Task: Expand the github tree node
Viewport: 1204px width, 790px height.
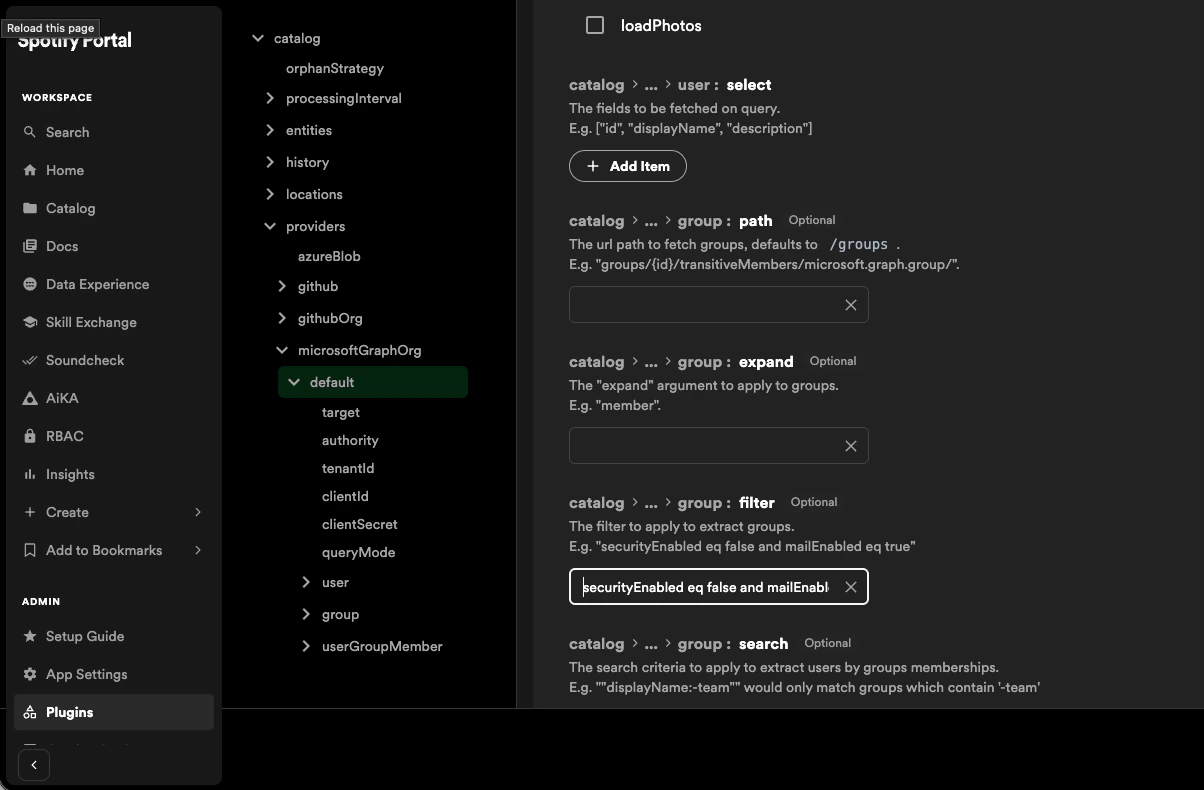Action: (x=282, y=286)
